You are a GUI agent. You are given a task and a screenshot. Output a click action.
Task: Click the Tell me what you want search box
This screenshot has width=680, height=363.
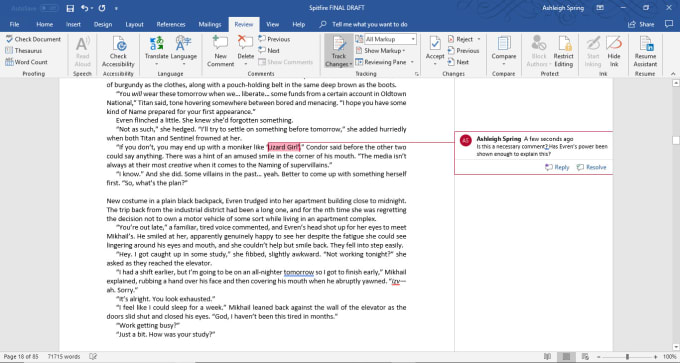(370, 24)
